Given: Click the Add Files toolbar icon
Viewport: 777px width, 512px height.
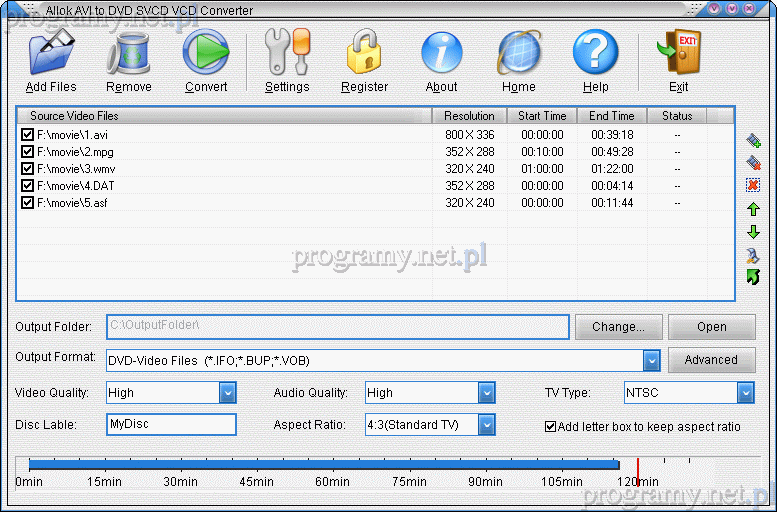Looking at the screenshot, I should pyautogui.click(x=51, y=55).
